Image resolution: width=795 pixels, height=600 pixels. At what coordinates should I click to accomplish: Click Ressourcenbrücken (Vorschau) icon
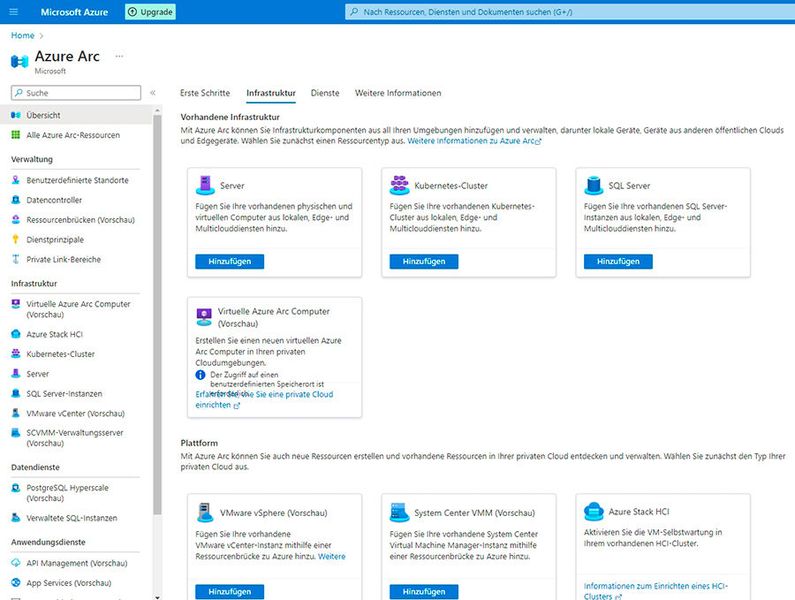click(16, 220)
